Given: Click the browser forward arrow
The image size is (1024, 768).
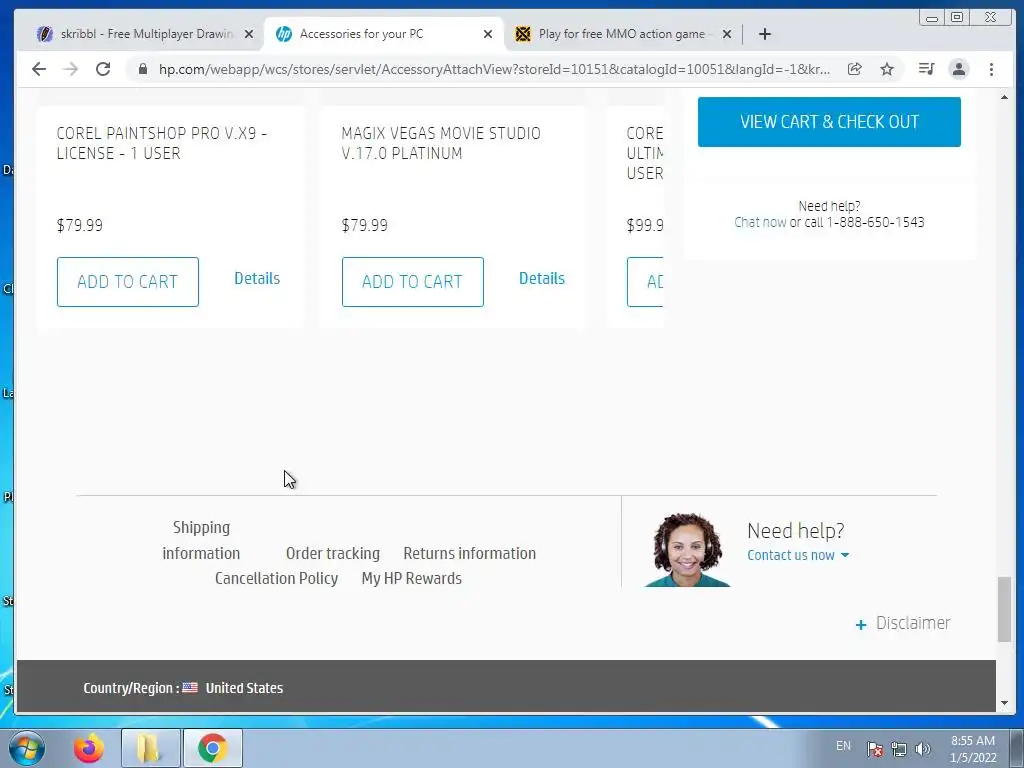Looking at the screenshot, I should tap(71, 69).
